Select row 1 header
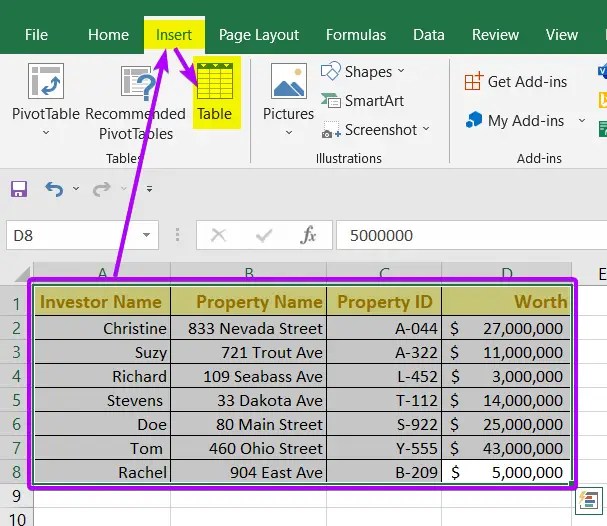Viewport: 607px width, 526px height. pos(16,303)
